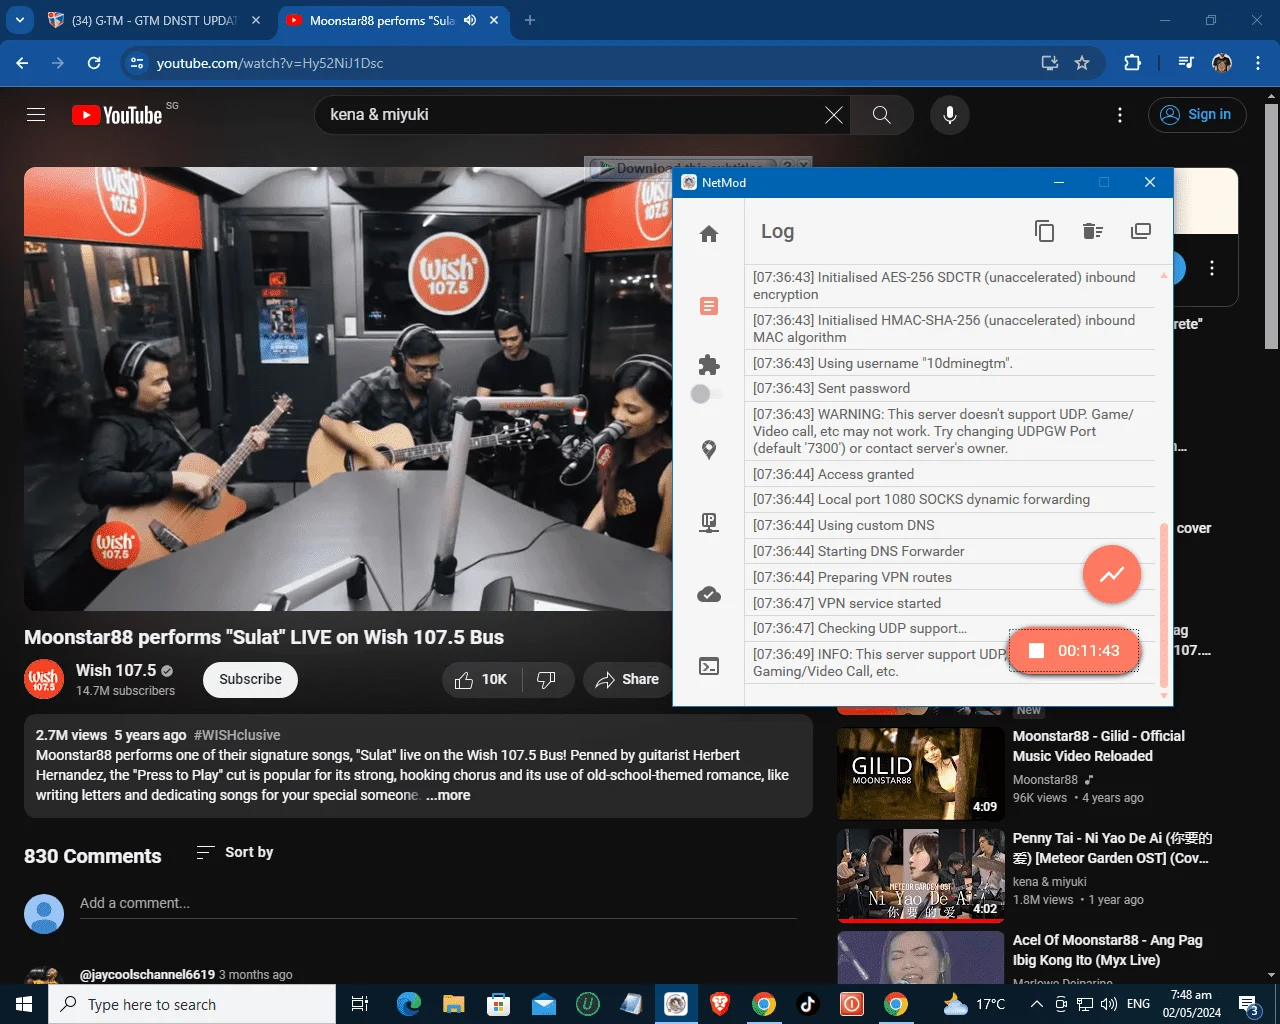Clear the NetMod log entries
Screen dimensions: 1280x1024
pyautogui.click(x=1092, y=231)
